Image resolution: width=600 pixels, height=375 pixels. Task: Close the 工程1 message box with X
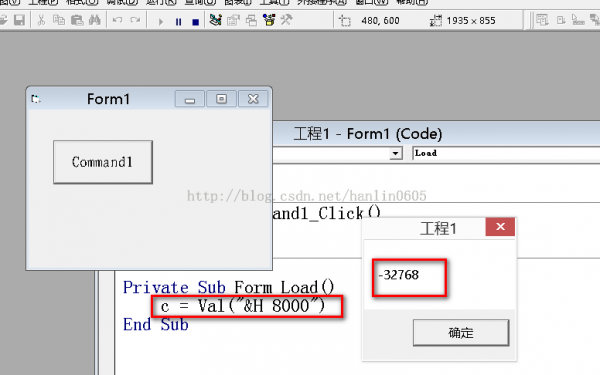tap(500, 227)
